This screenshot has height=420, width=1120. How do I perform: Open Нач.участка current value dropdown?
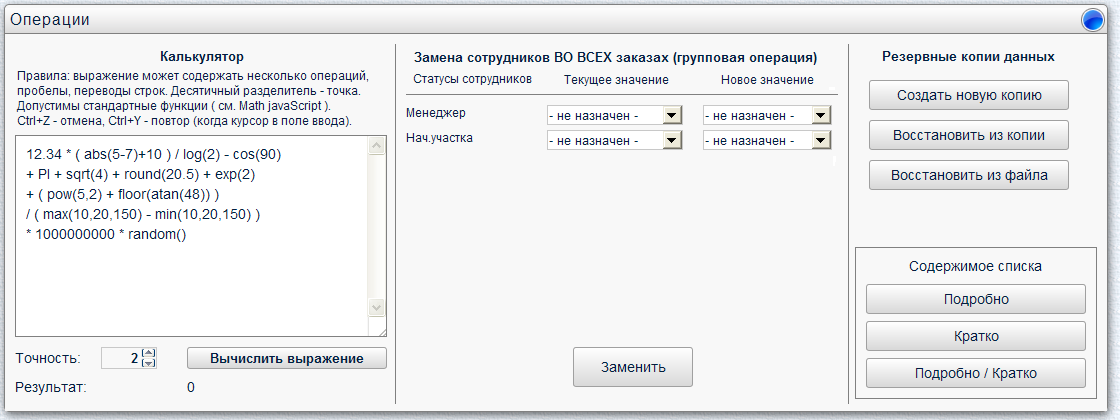(x=614, y=141)
